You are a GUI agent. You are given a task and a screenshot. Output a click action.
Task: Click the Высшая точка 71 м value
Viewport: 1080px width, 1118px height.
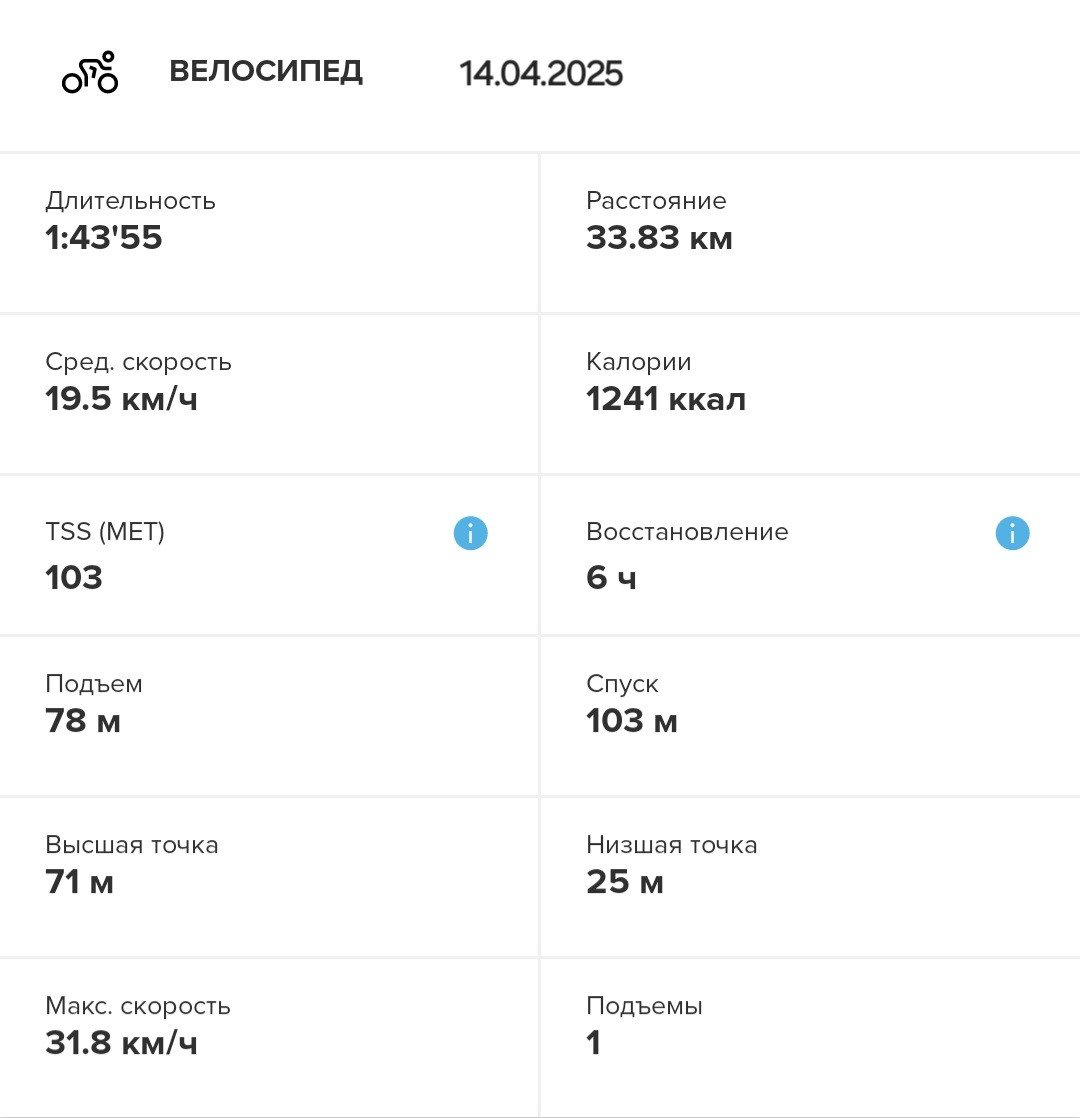pyautogui.click(x=79, y=882)
